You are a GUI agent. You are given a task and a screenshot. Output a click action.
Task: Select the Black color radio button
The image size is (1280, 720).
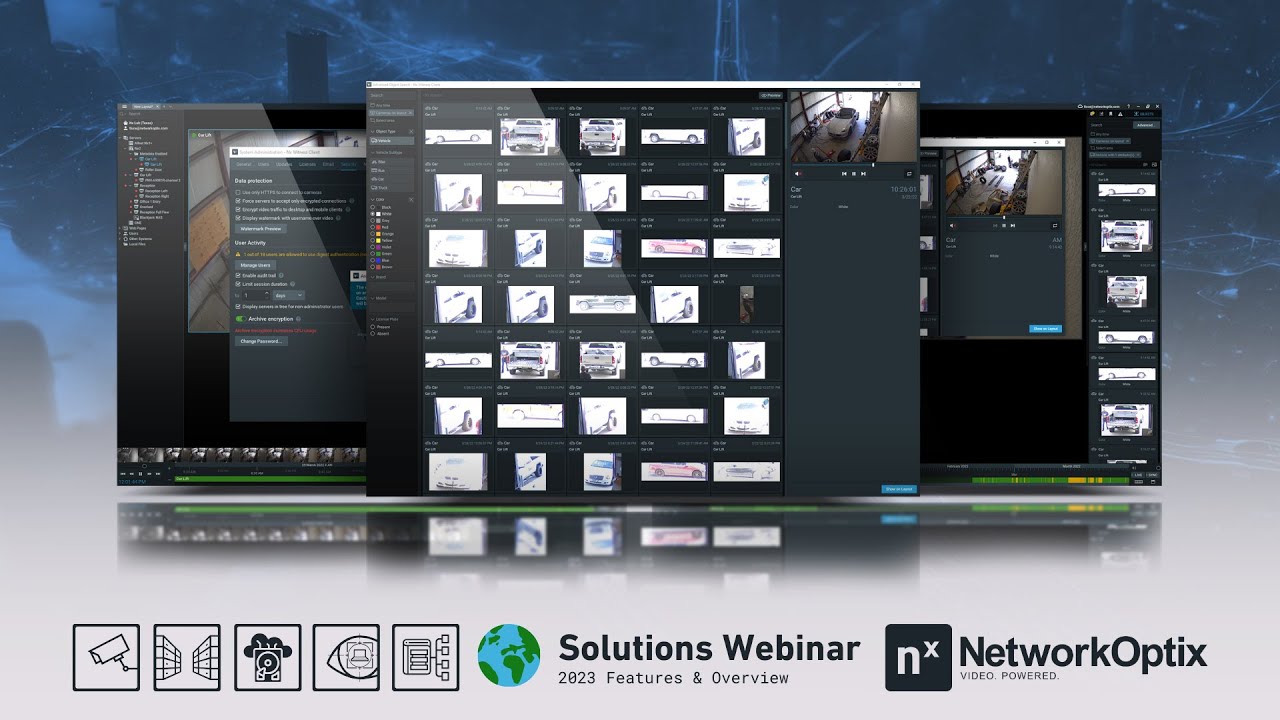[x=372, y=207]
